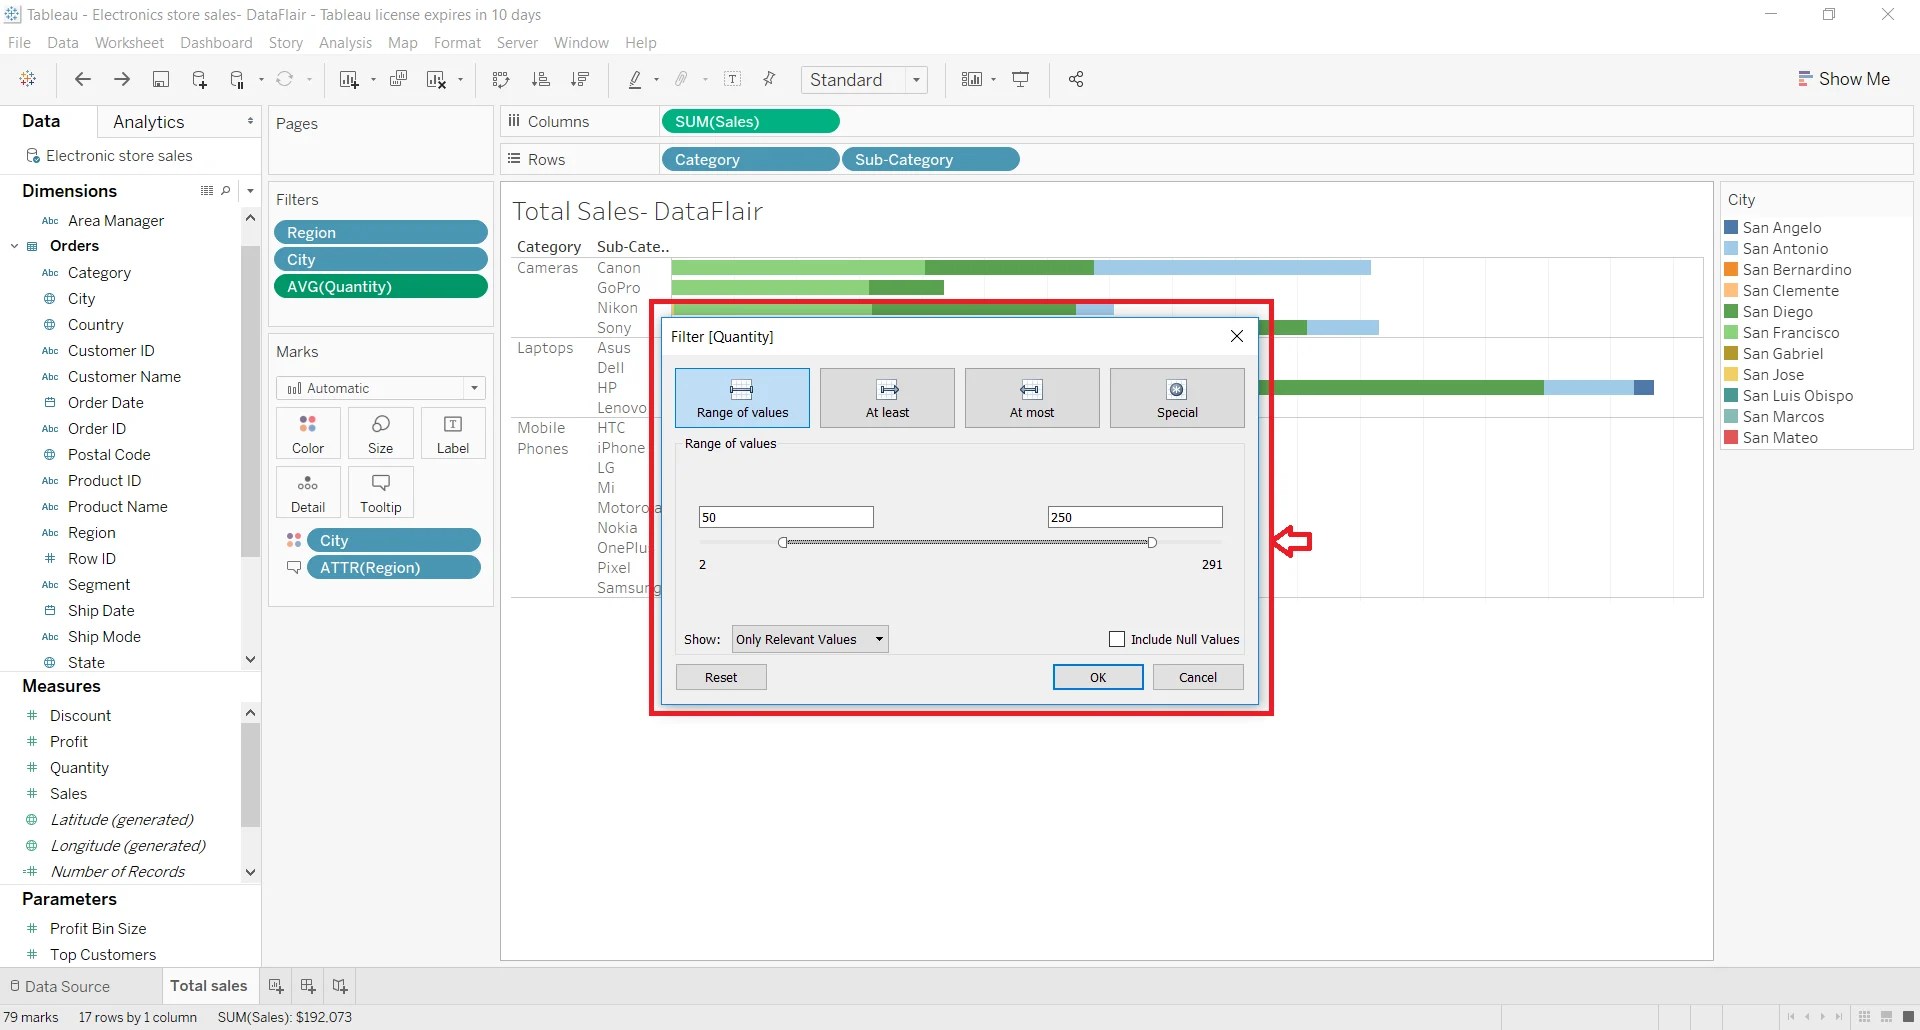Select the Range of values filter option

point(741,397)
